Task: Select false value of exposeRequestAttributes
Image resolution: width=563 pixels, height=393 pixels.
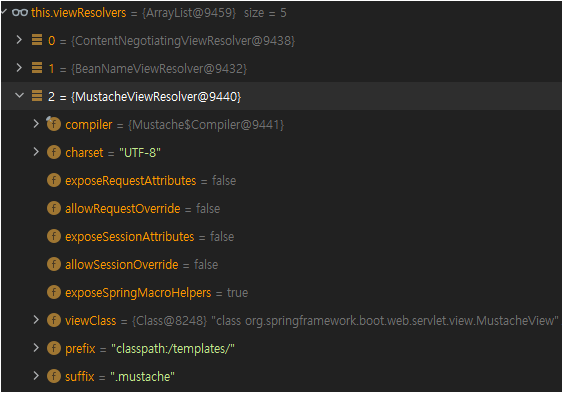Action: pos(224,181)
